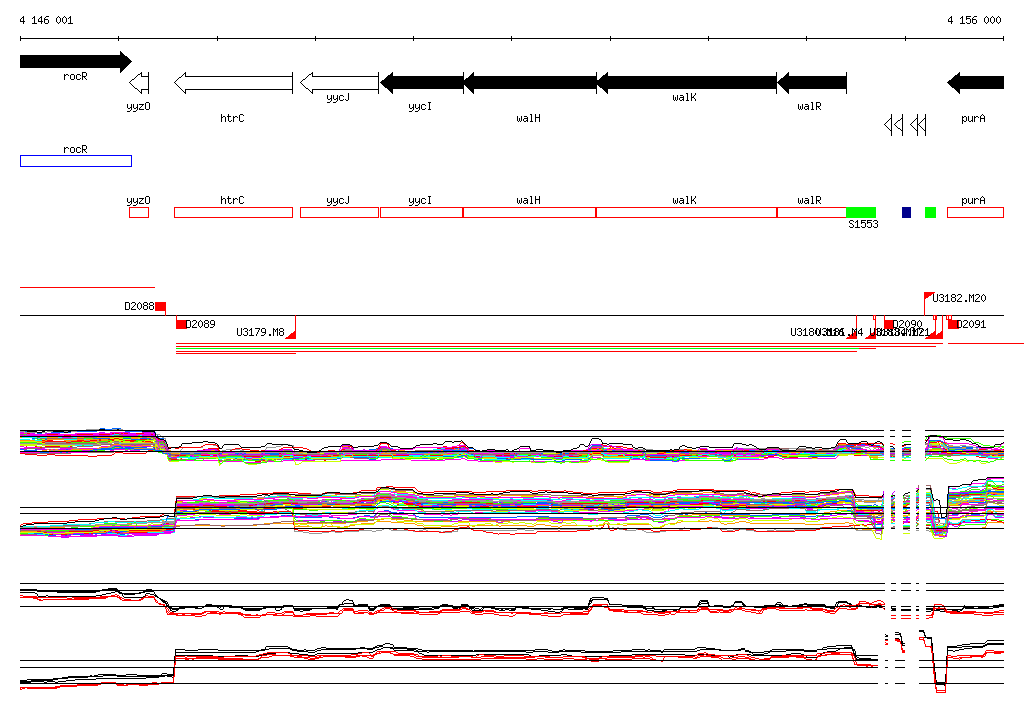Select the U3182.M20 red flag marker

(929, 297)
